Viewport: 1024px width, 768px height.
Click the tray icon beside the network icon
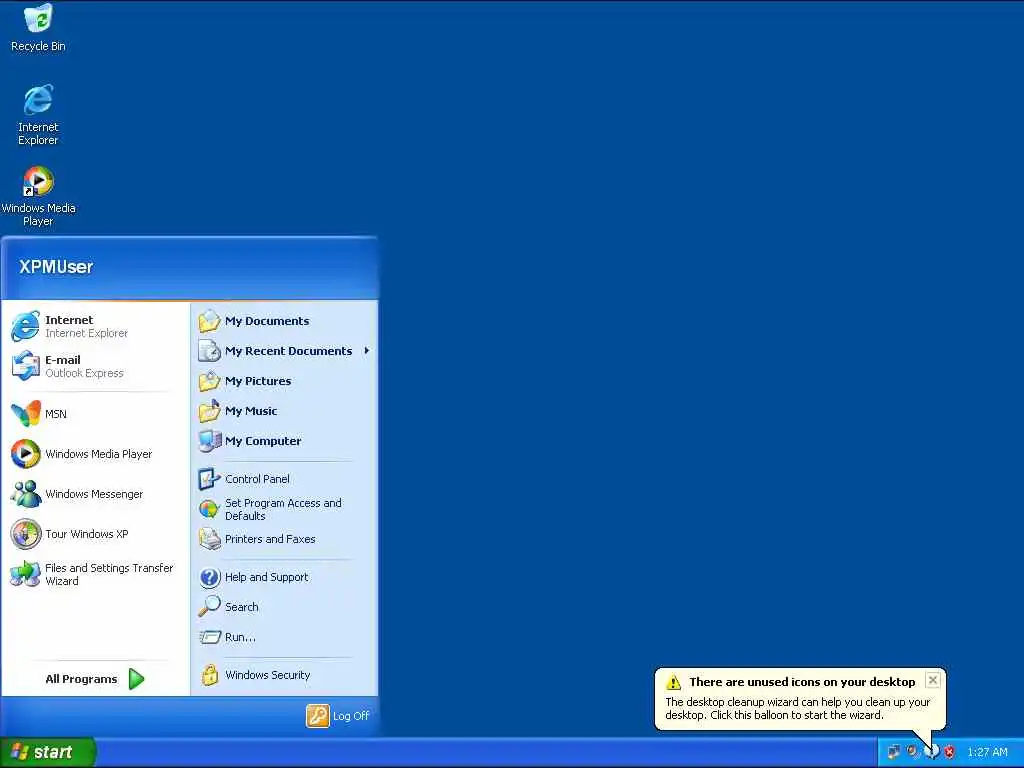coord(912,752)
